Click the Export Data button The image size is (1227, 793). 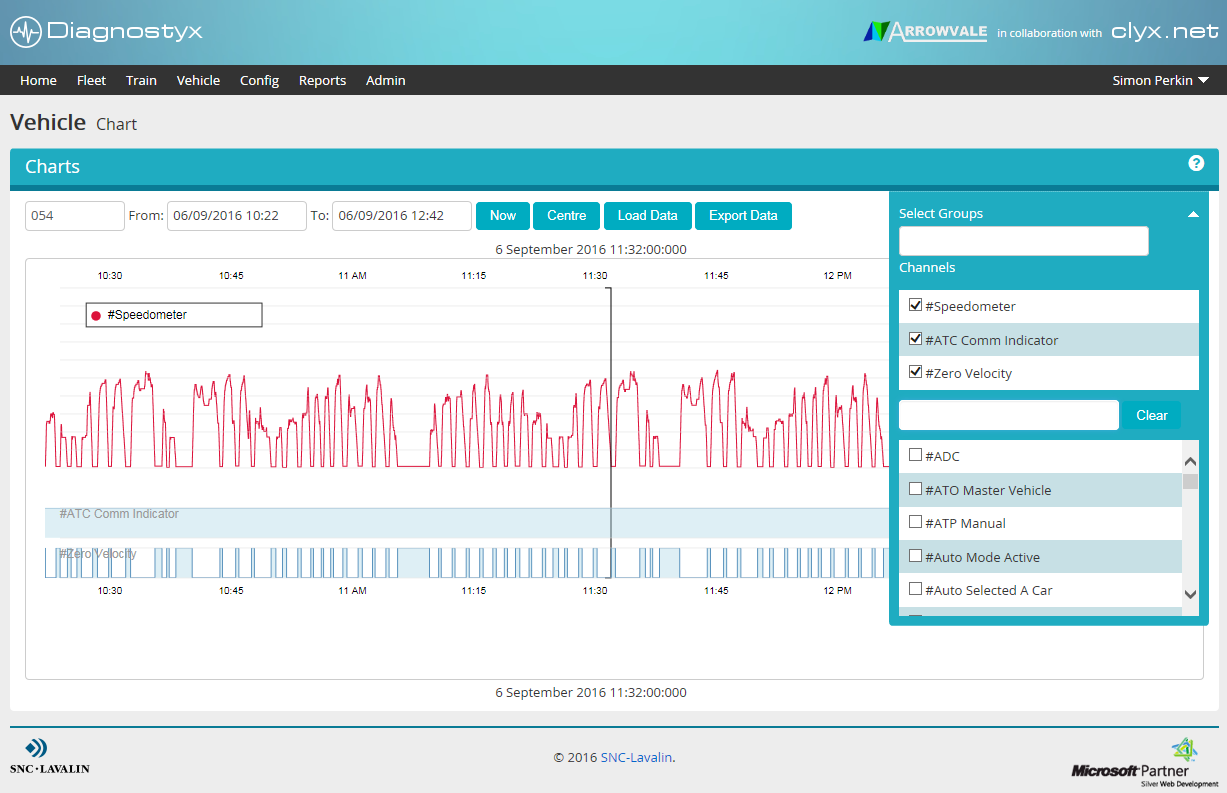coord(743,216)
